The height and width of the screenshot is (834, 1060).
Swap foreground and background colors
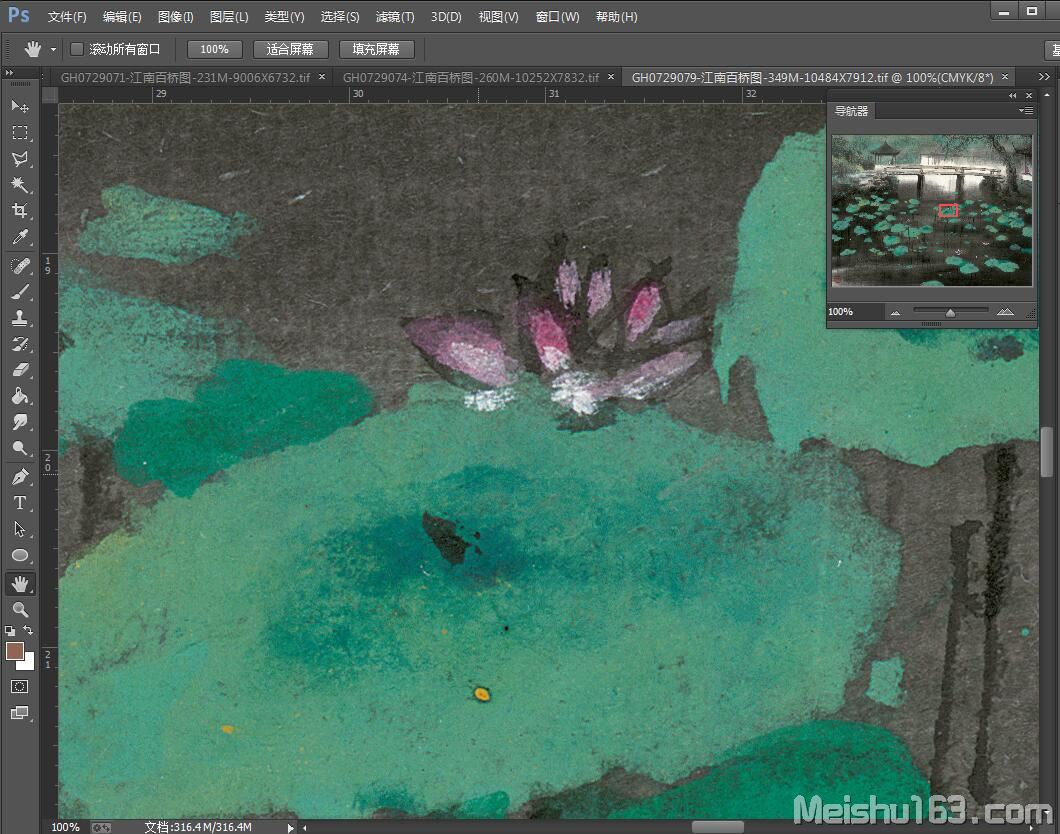(28, 630)
